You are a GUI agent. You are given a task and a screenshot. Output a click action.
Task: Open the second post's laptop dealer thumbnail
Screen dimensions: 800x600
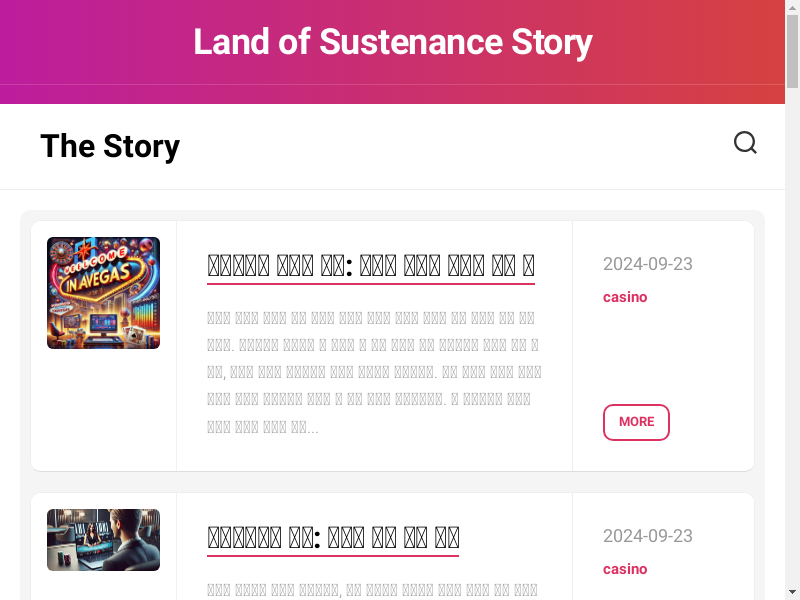click(103, 540)
